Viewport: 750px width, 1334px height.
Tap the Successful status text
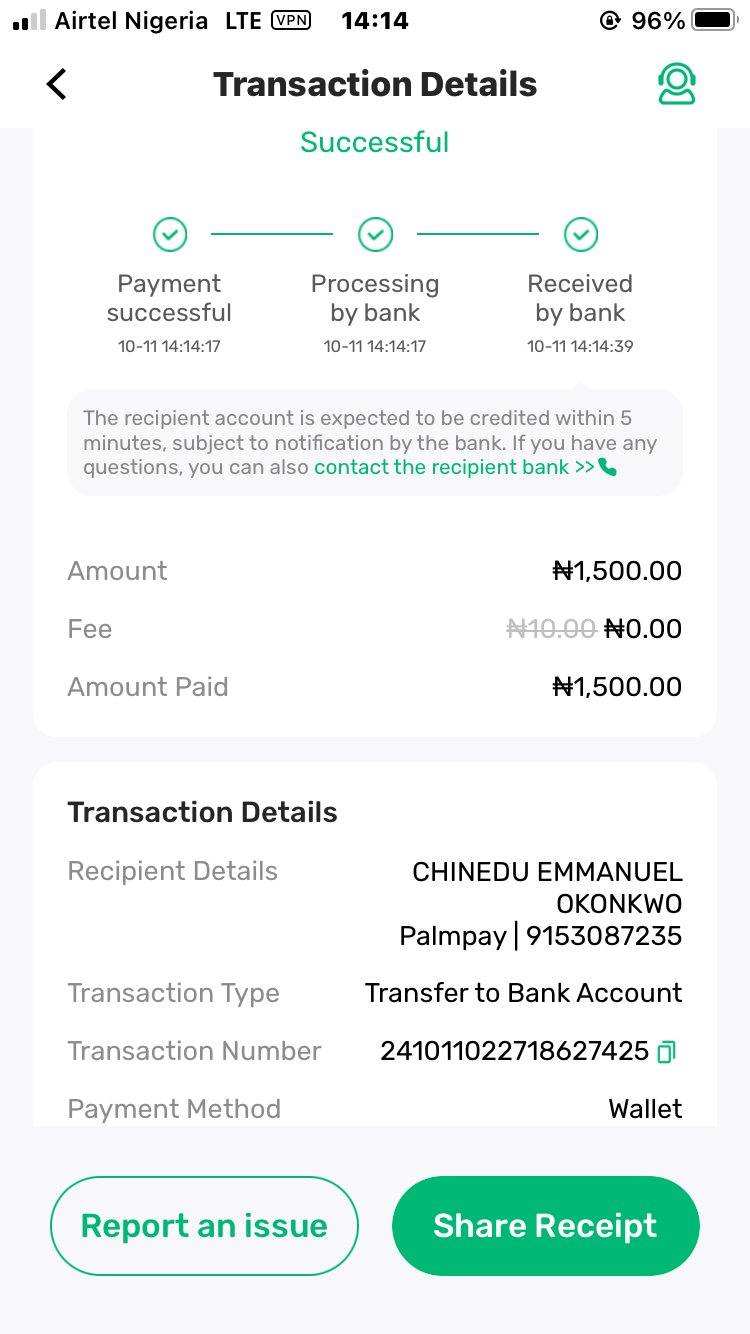[375, 142]
